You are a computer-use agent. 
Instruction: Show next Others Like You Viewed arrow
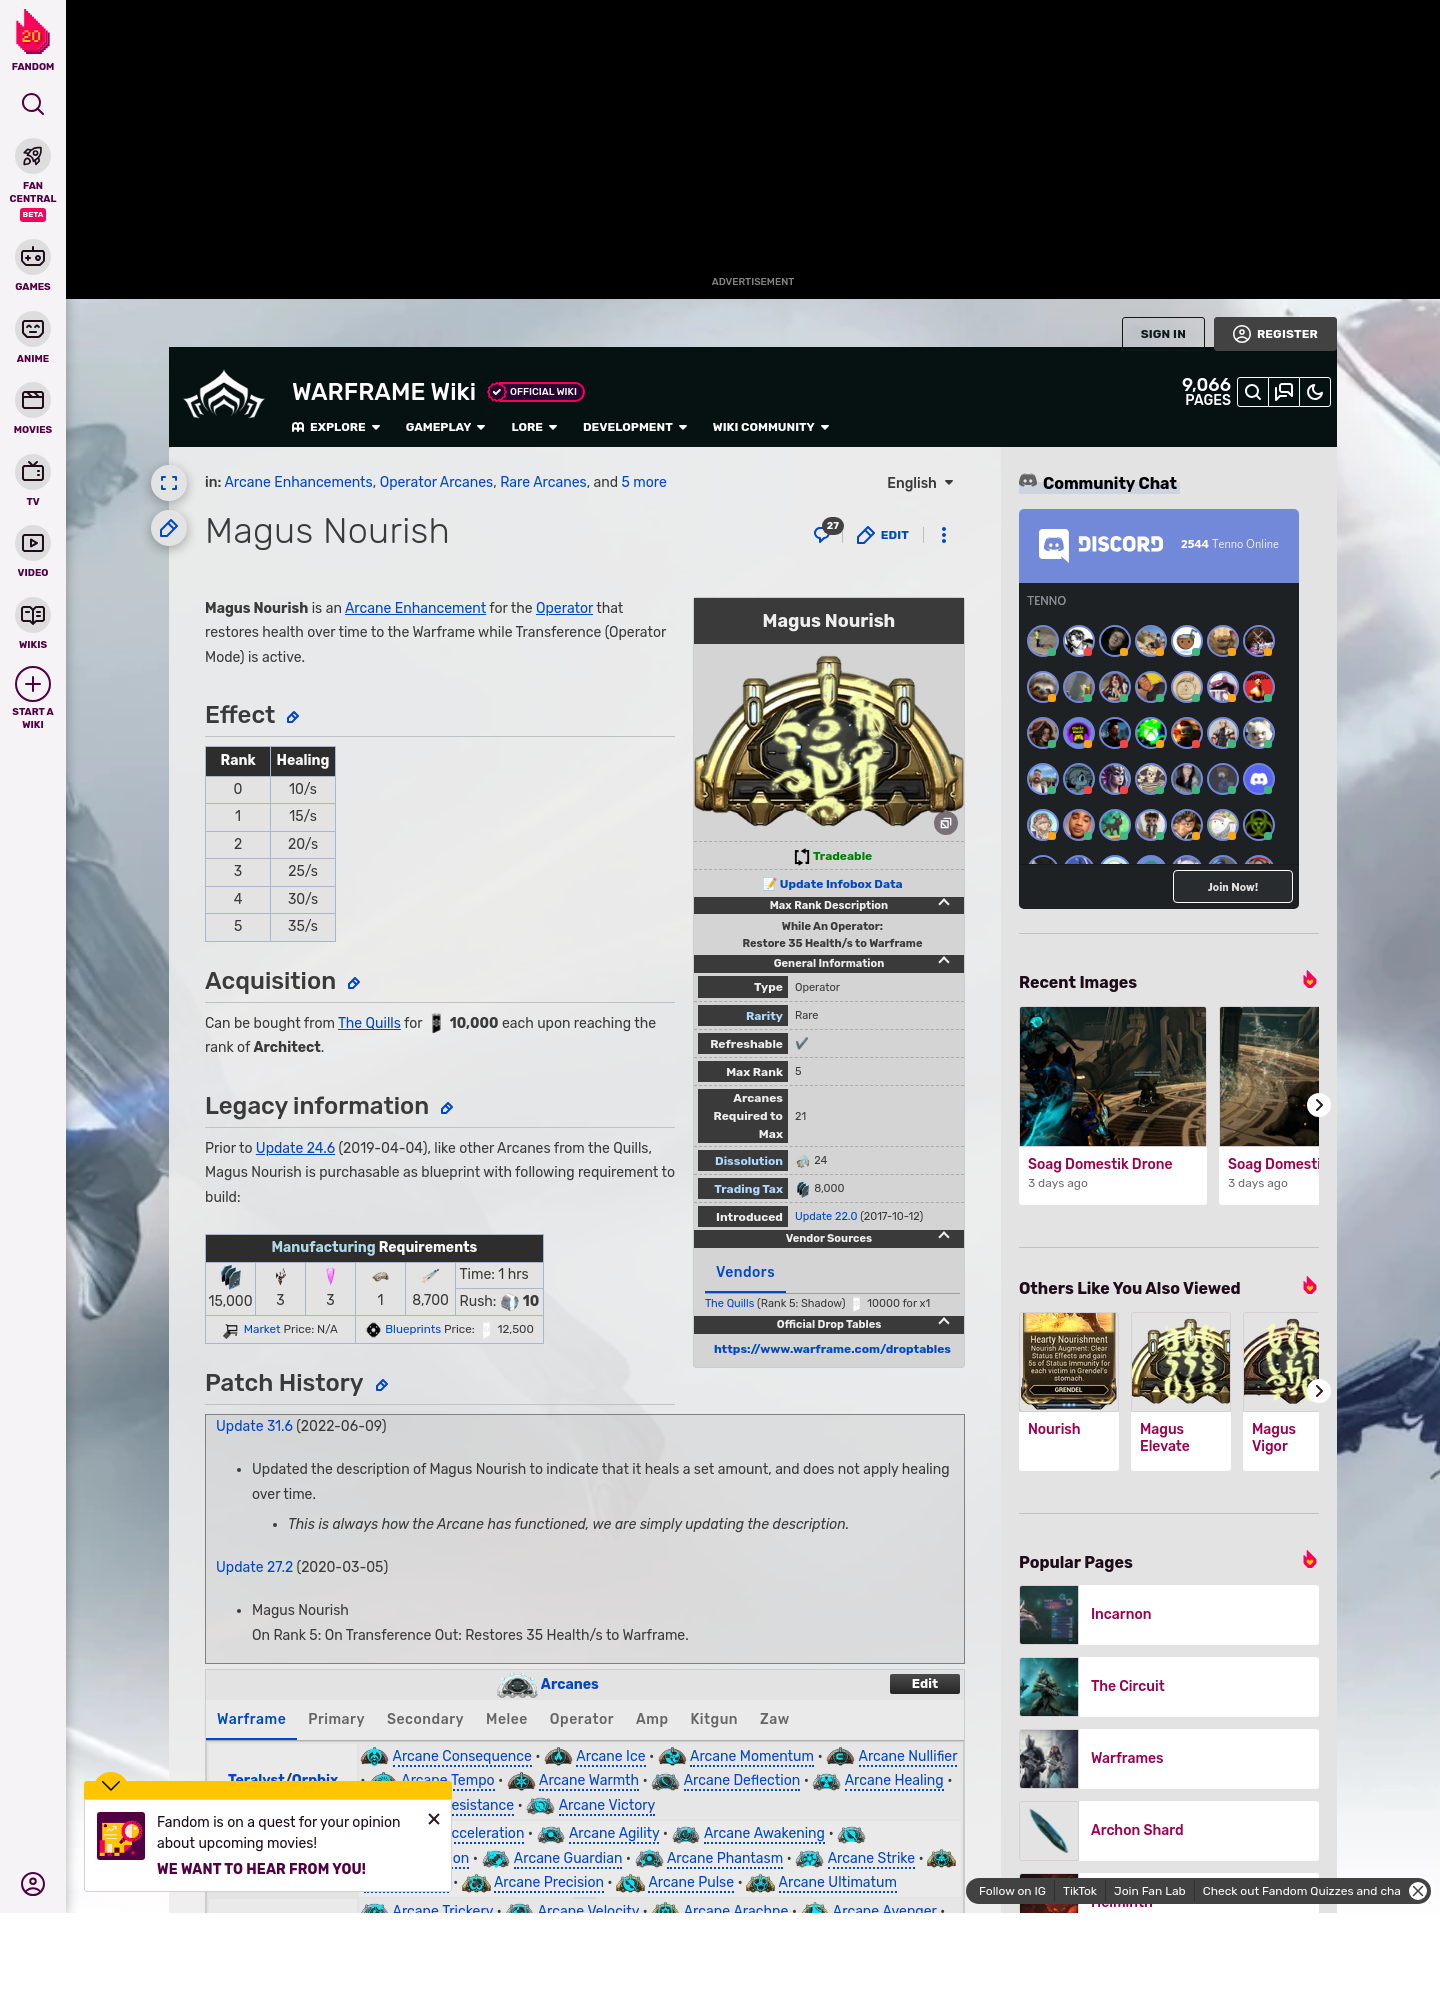[x=1319, y=1391]
